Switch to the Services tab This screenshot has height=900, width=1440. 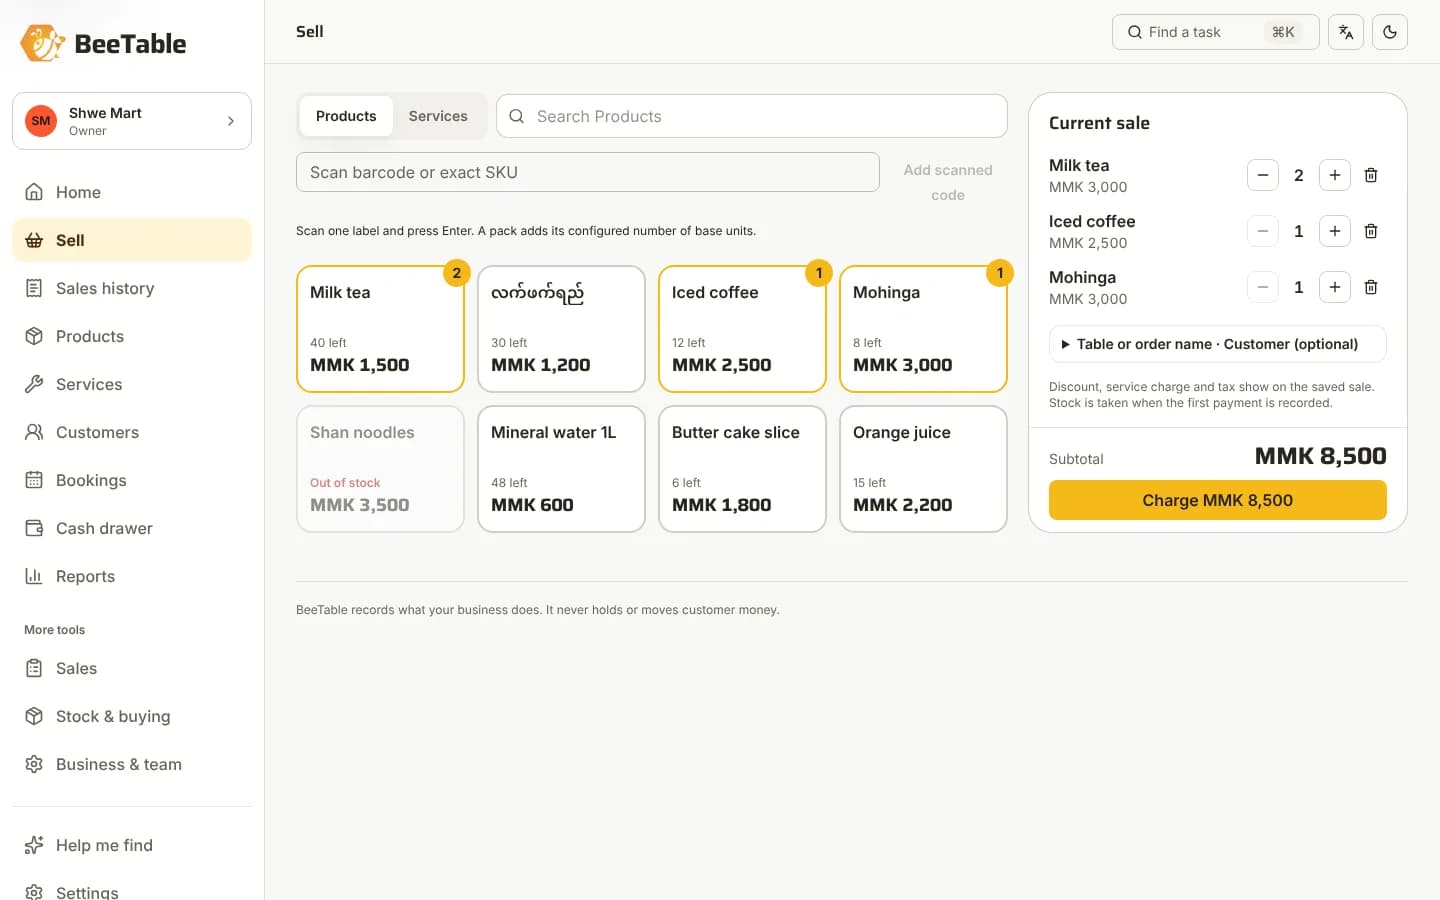[438, 116]
